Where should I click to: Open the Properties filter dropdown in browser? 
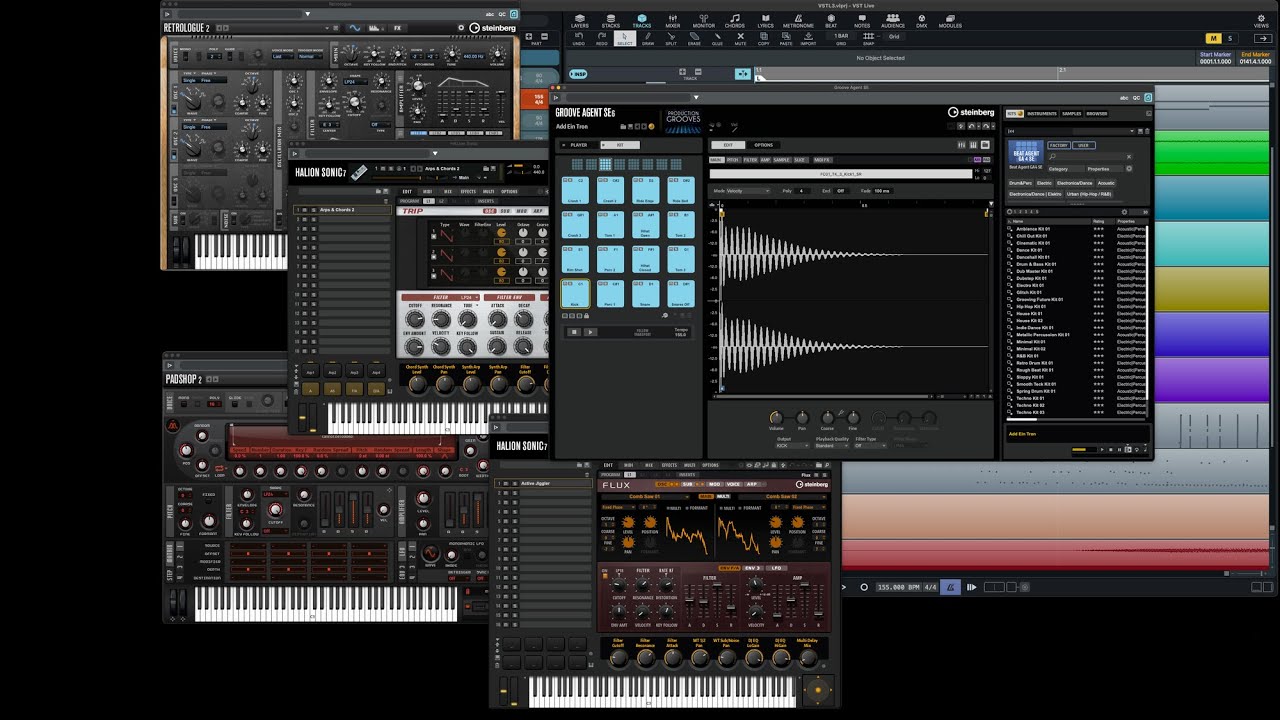1103,169
